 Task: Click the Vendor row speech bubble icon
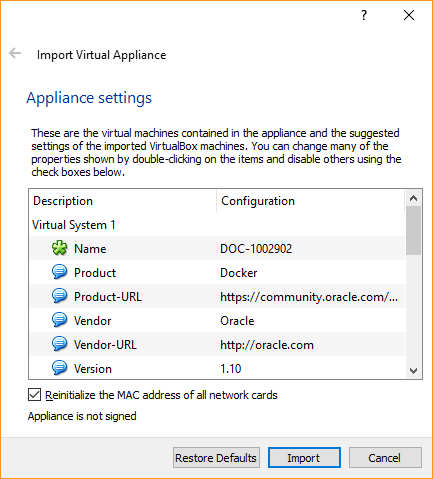[x=60, y=320]
